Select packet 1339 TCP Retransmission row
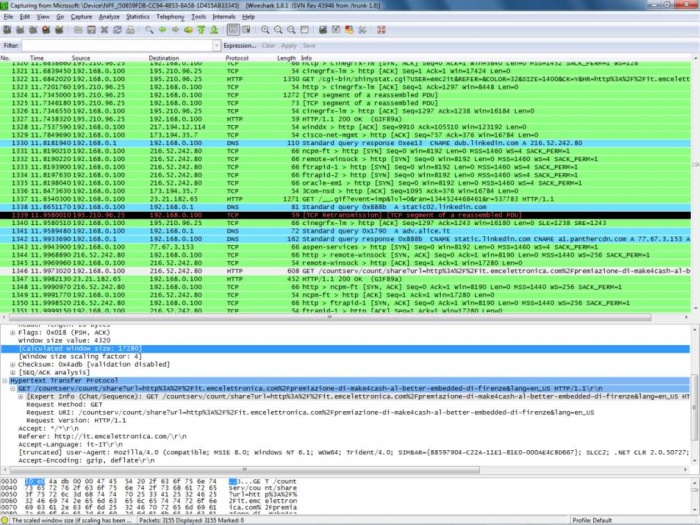This screenshot has height=525, width=700. [x=345, y=215]
